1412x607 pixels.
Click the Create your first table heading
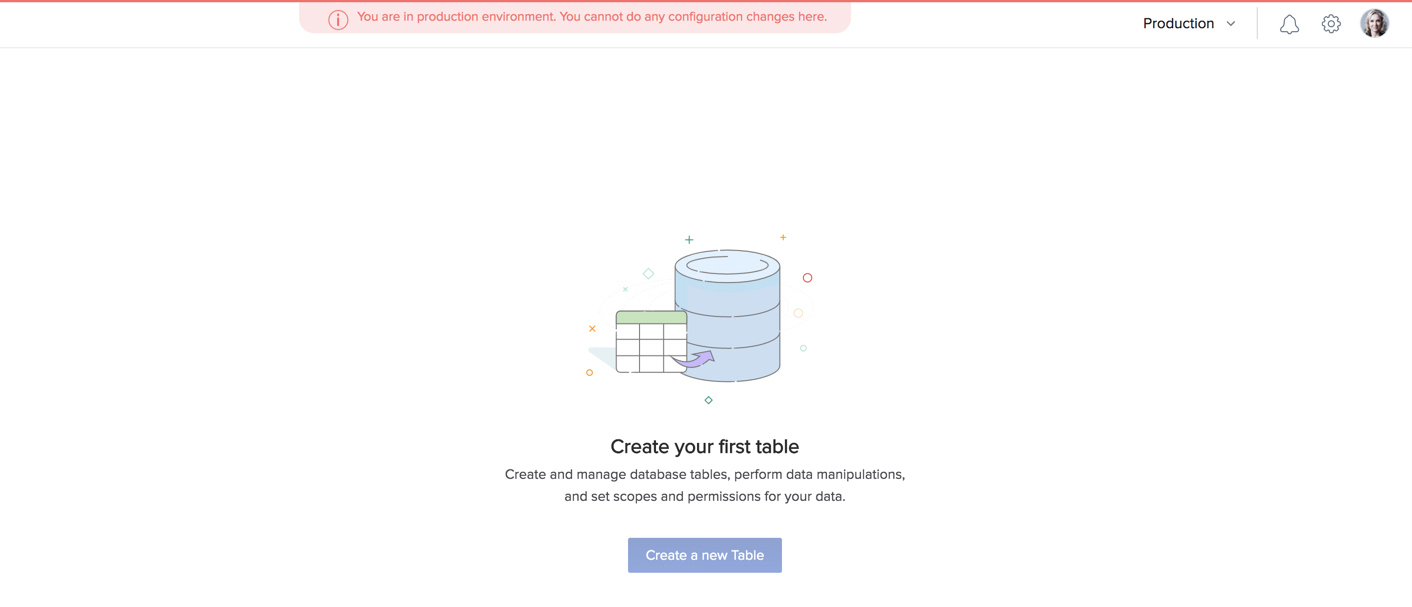tap(704, 446)
